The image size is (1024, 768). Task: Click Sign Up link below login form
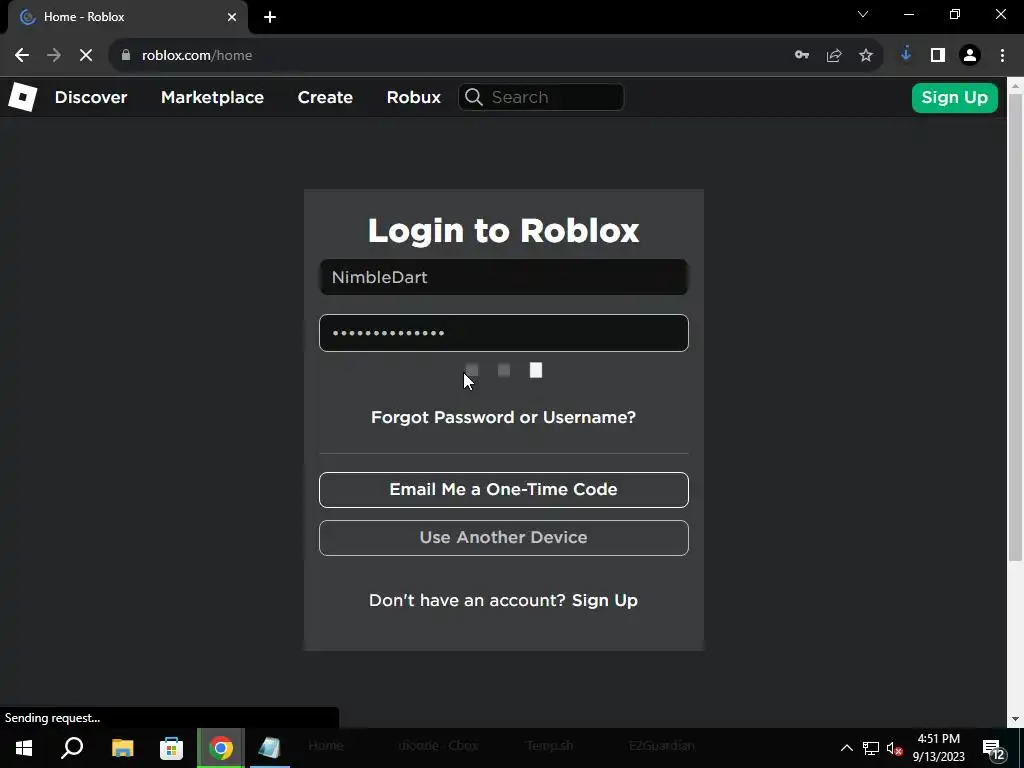pos(605,600)
